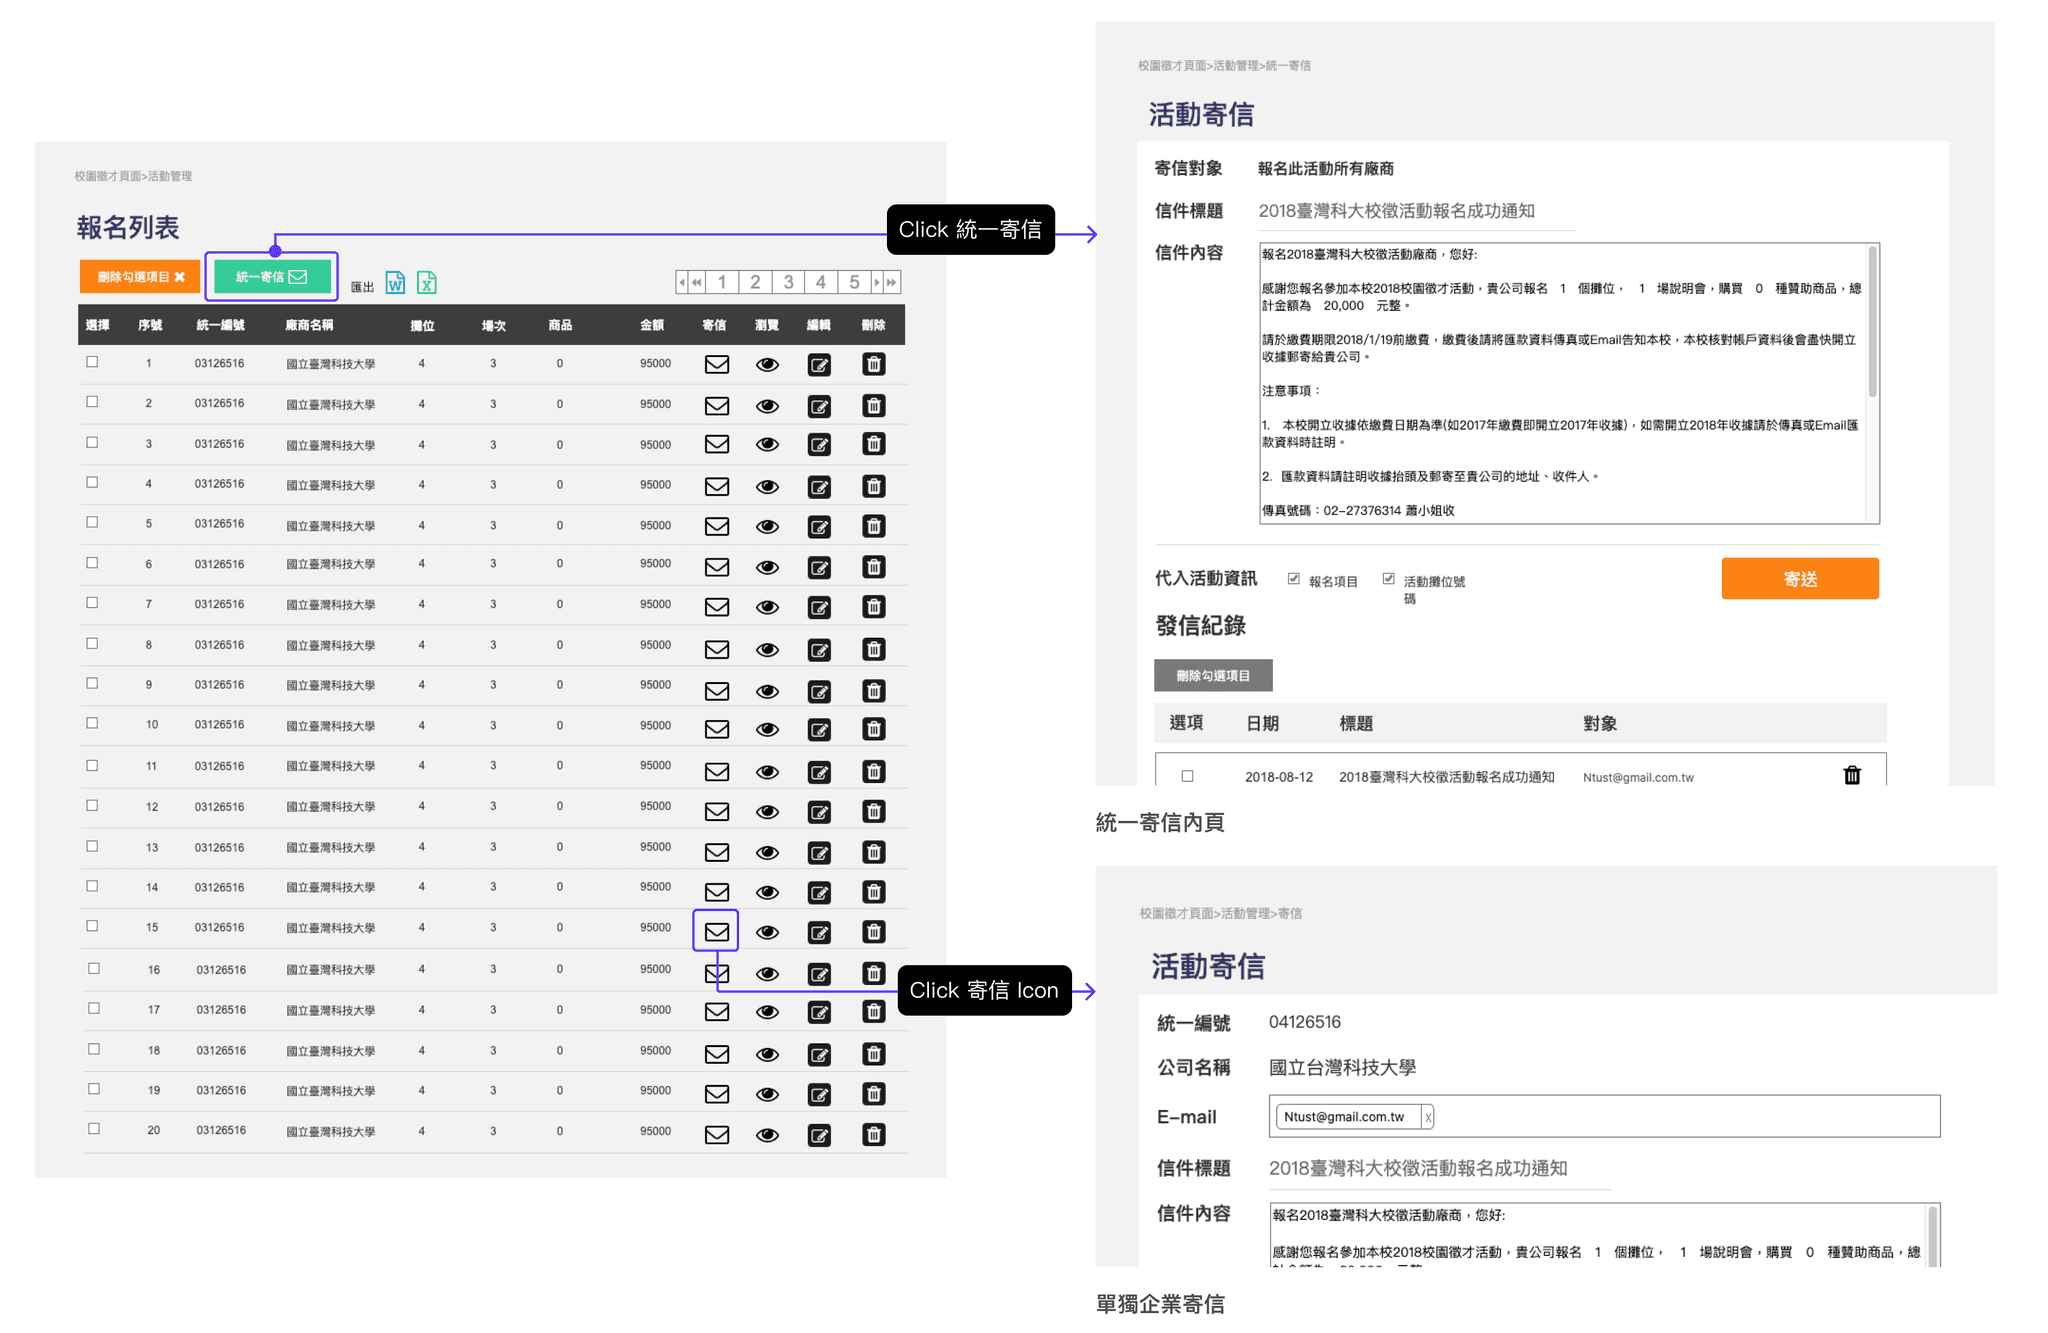
Task: Click mail icon in row 15
Action: [x=716, y=931]
